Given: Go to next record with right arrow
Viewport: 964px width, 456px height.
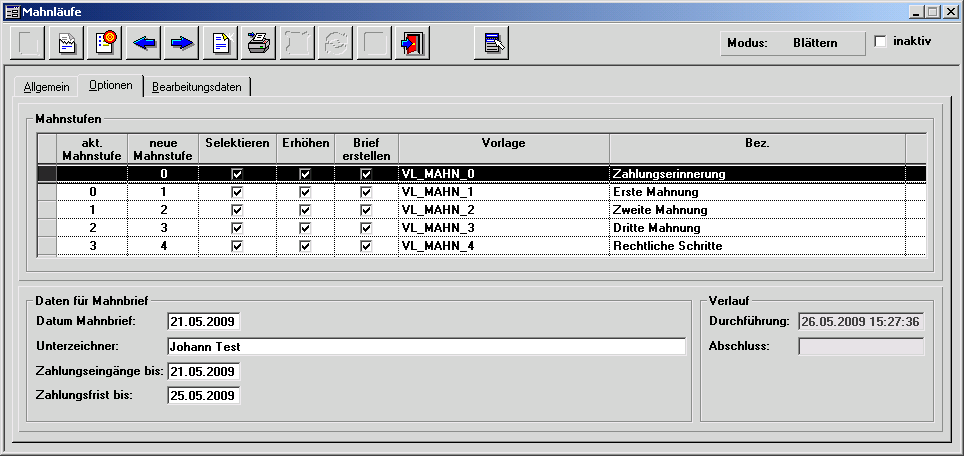Looking at the screenshot, I should click(181, 44).
